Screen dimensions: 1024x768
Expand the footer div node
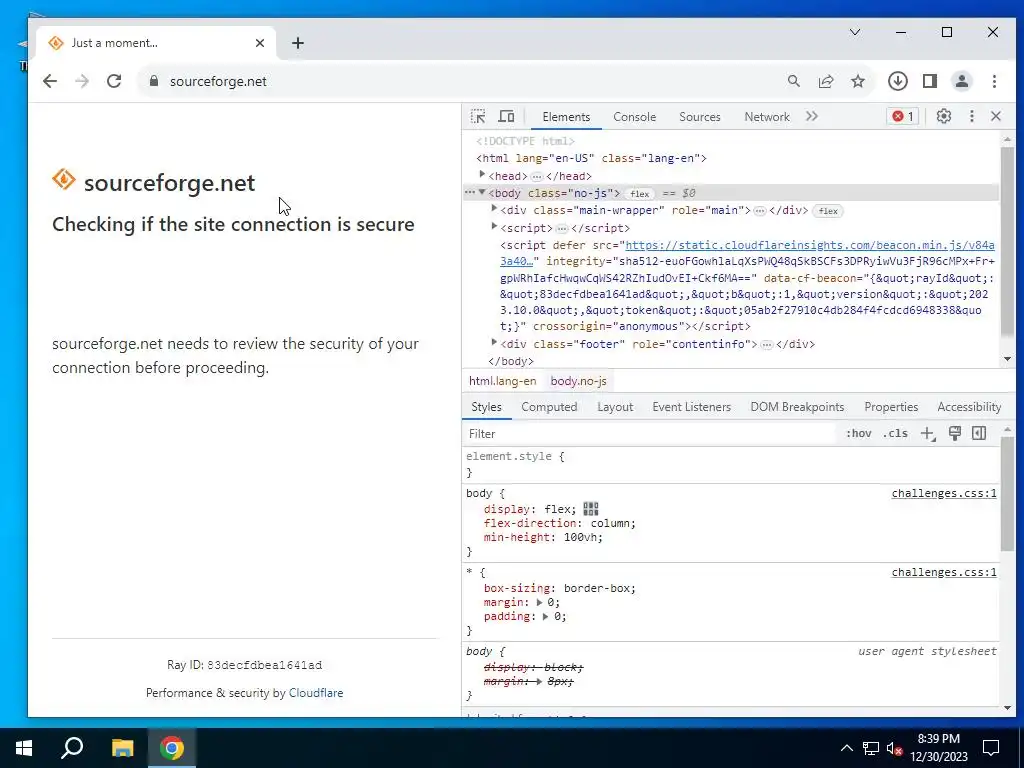click(x=494, y=343)
